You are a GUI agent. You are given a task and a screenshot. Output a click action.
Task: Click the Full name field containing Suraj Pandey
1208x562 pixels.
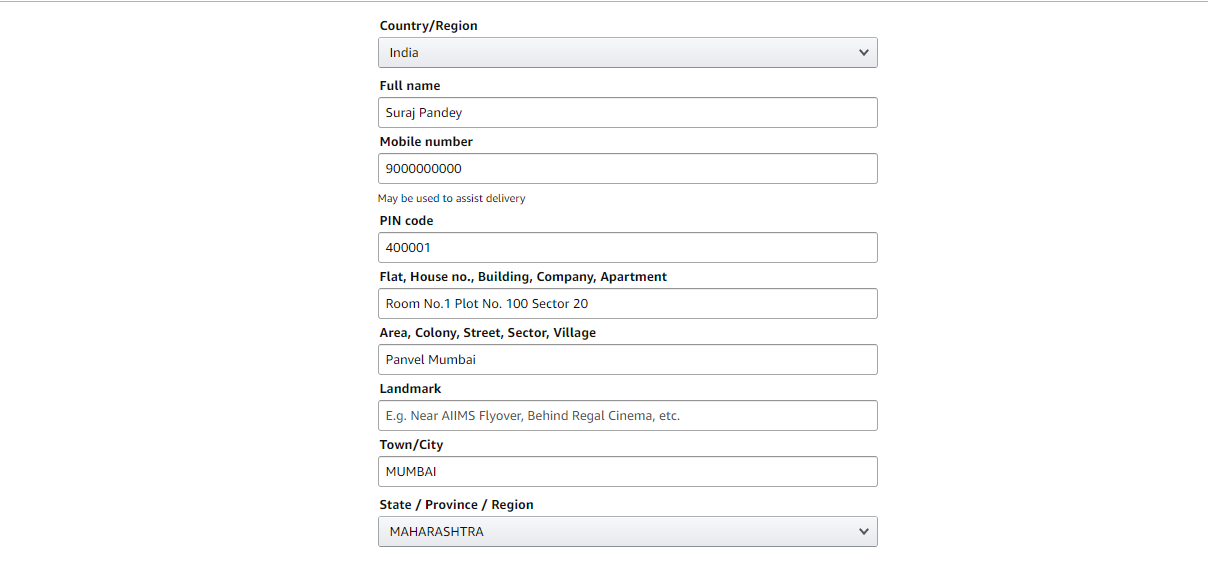point(627,113)
